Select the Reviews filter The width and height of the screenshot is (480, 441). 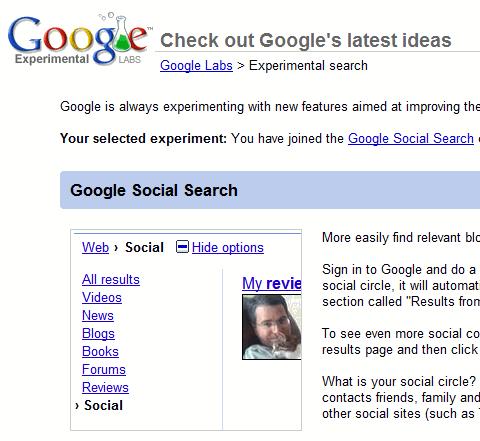(x=105, y=387)
